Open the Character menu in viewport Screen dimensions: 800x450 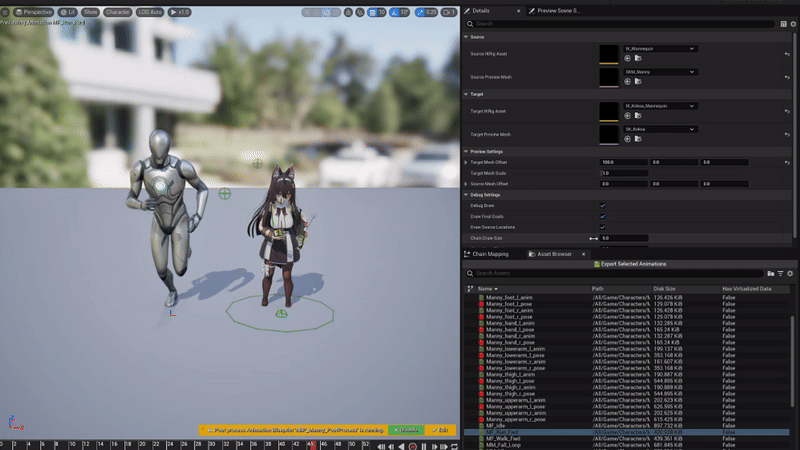(117, 12)
